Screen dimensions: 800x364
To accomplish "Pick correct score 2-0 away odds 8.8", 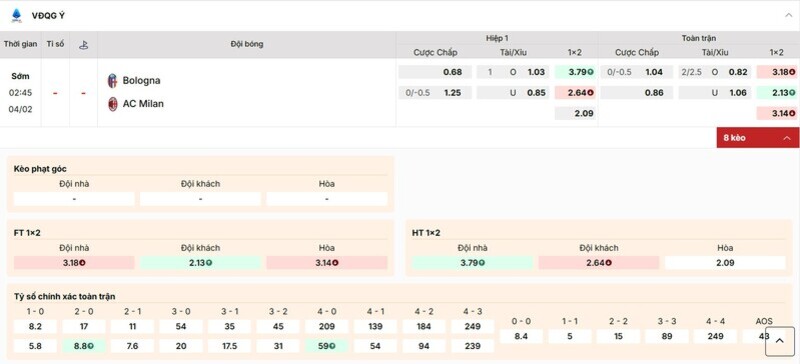I will coord(84,346).
